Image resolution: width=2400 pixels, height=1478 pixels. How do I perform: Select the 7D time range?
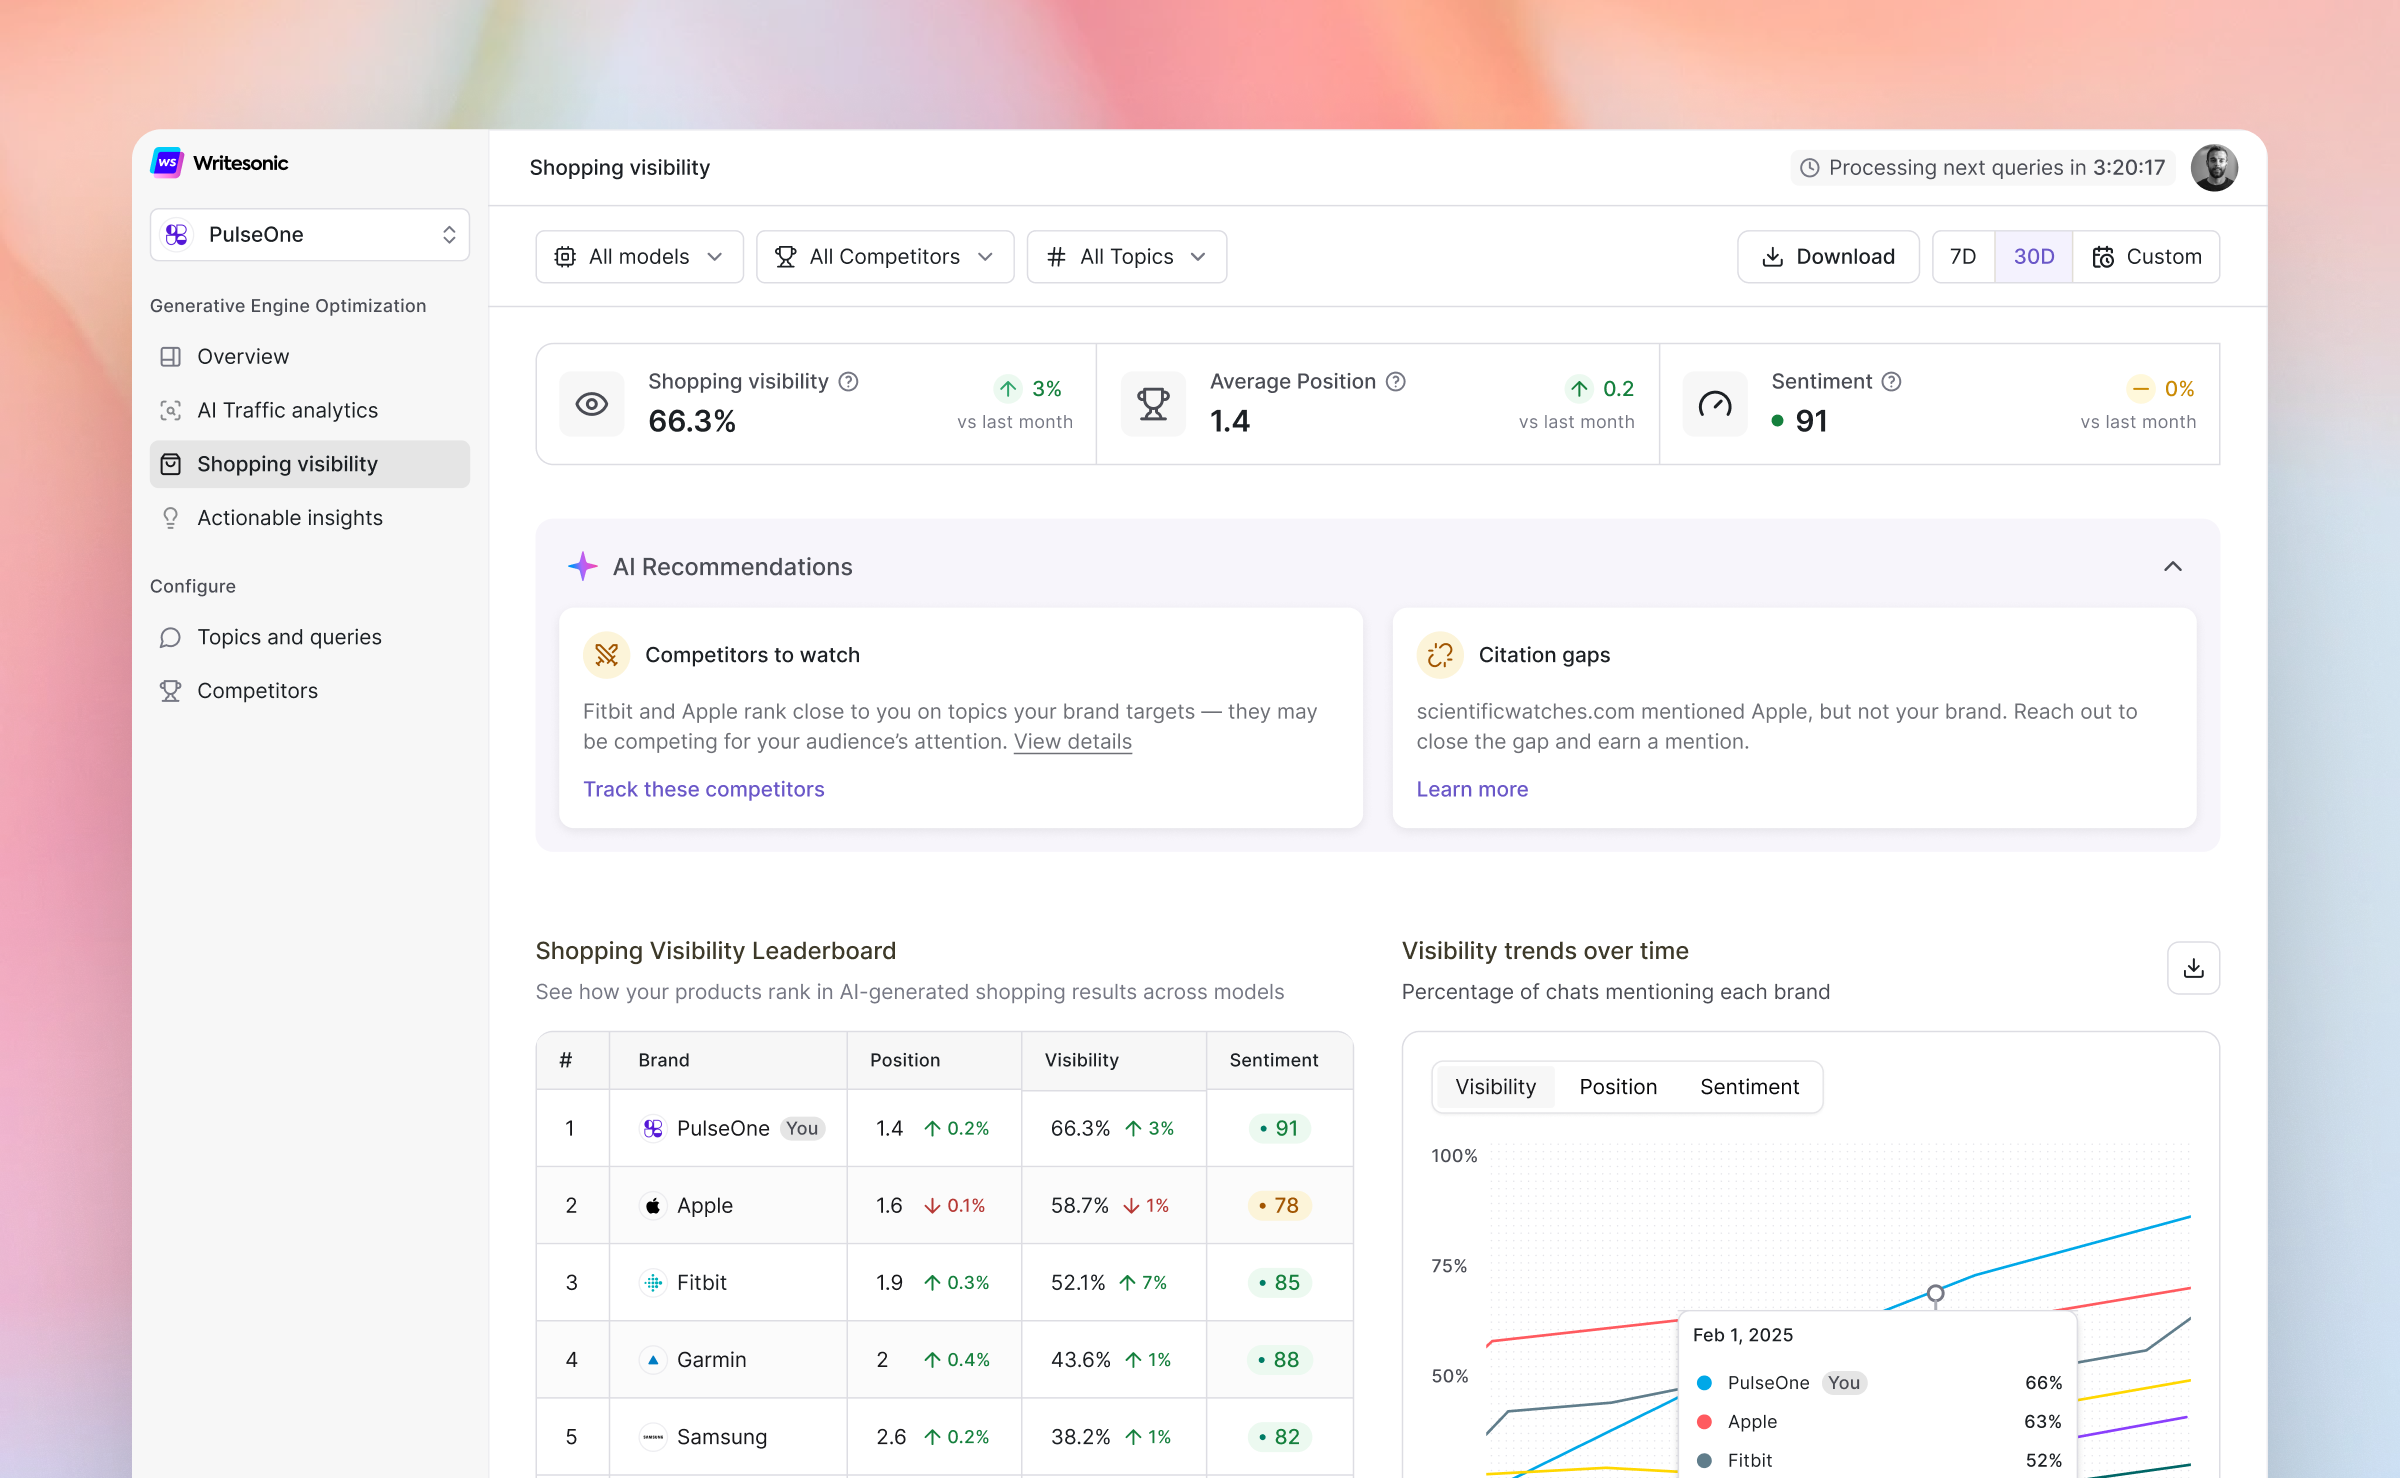(x=1962, y=256)
